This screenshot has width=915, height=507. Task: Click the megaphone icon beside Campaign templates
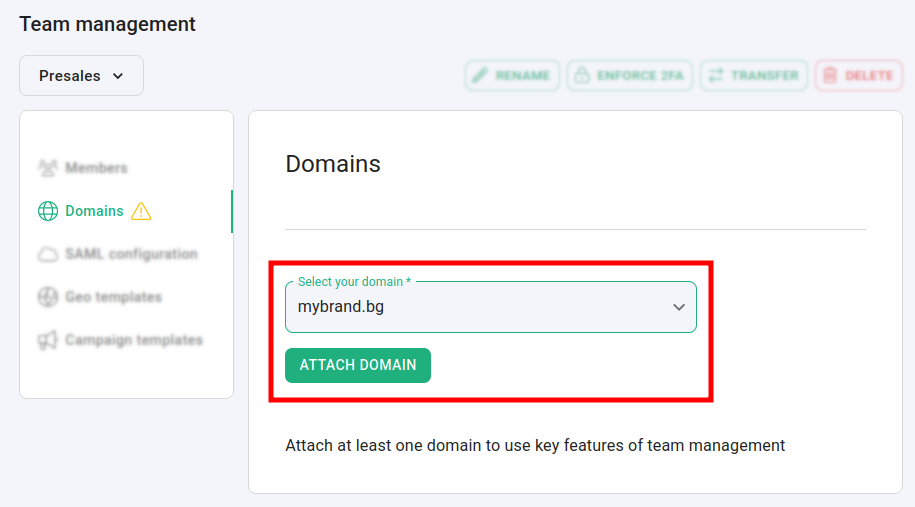point(47,341)
